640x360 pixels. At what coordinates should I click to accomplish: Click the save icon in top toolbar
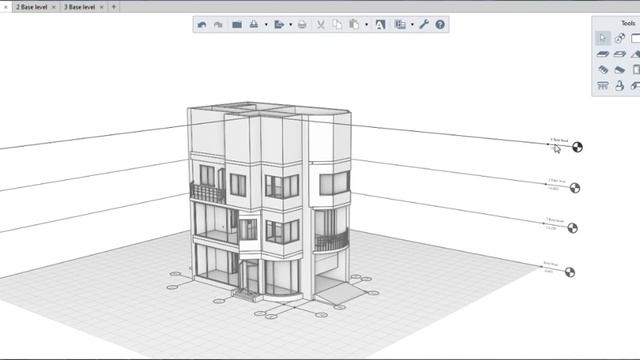click(254, 24)
